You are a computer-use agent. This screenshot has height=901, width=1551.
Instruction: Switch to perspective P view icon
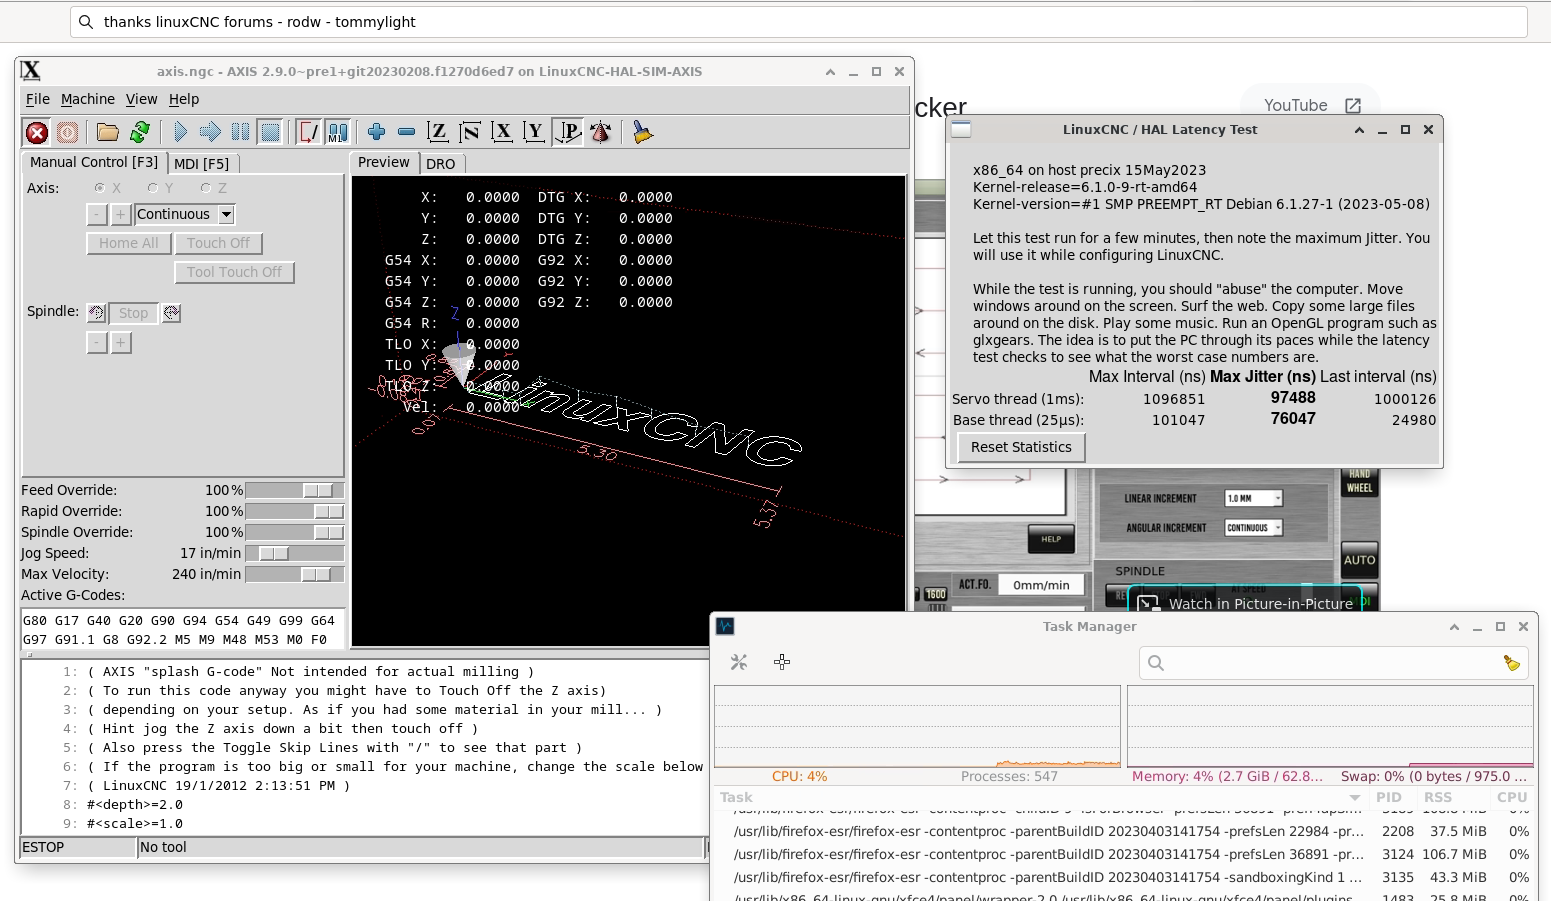(x=567, y=132)
